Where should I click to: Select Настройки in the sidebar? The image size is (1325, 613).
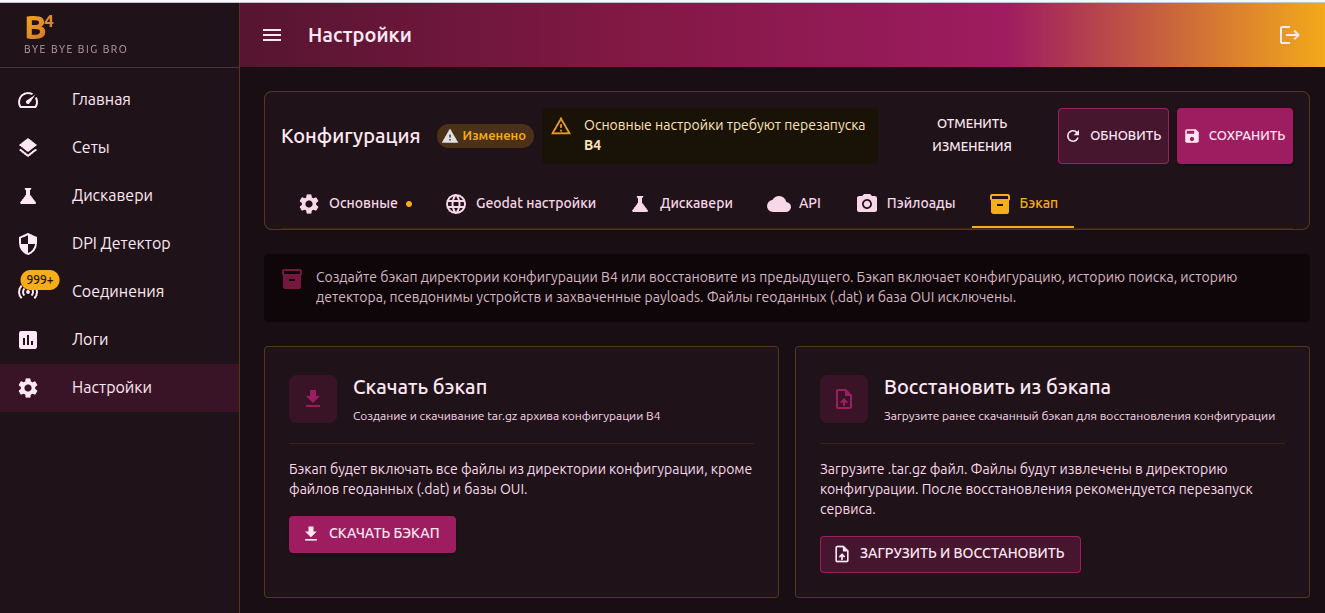coord(111,388)
